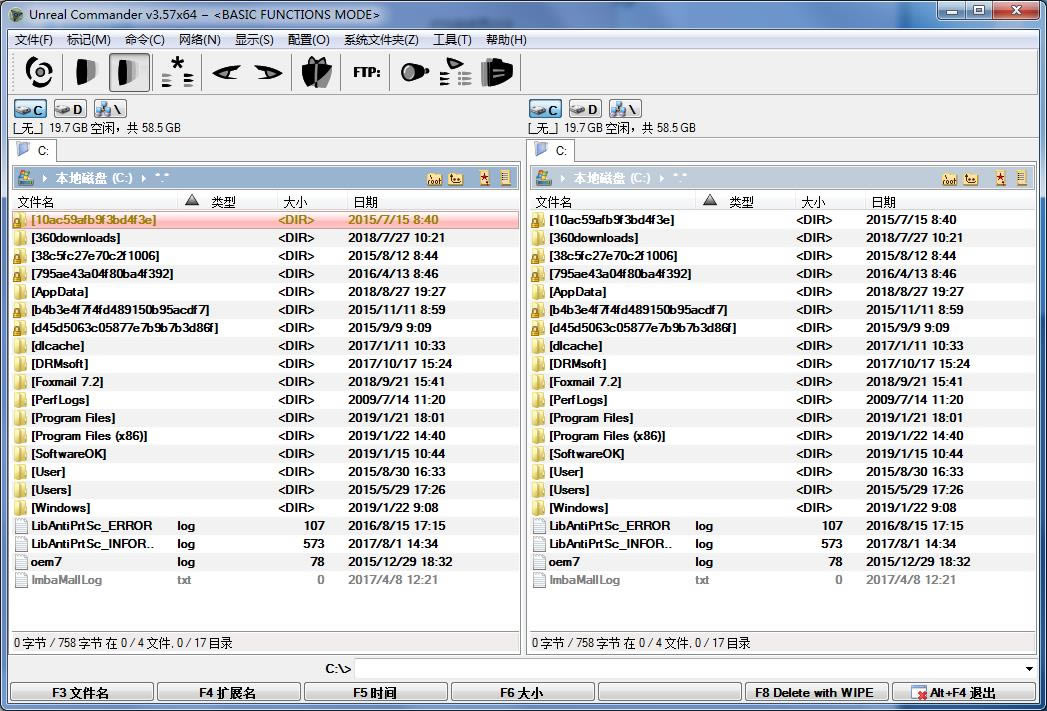Image resolution: width=1047 pixels, height=711 pixels.
Task: Open the 命令(C) menu
Action: (145, 39)
